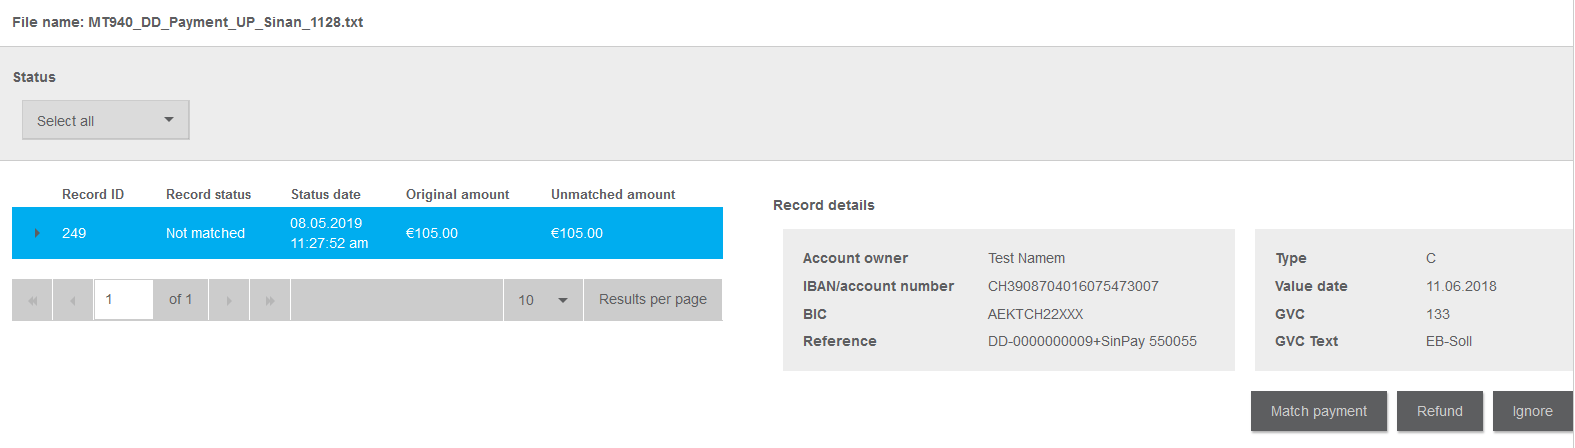Viewport: 1575px width, 448px height.
Task: Sort by Record ID column header
Action: click(x=93, y=194)
